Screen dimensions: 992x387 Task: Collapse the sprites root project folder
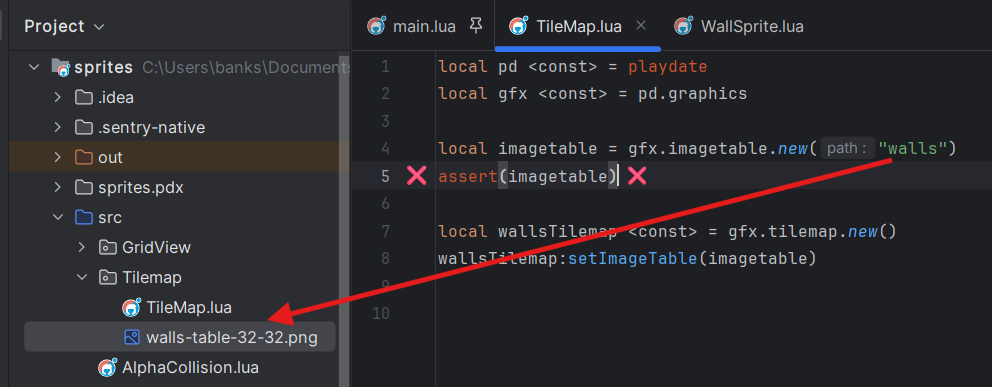[x=34, y=67]
